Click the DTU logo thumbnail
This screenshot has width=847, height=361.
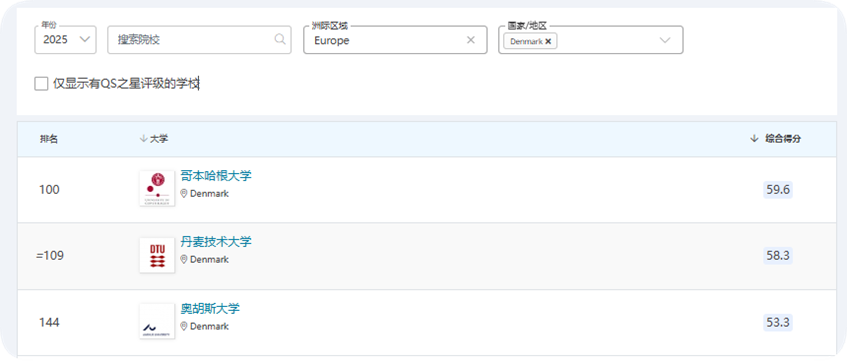click(x=157, y=255)
